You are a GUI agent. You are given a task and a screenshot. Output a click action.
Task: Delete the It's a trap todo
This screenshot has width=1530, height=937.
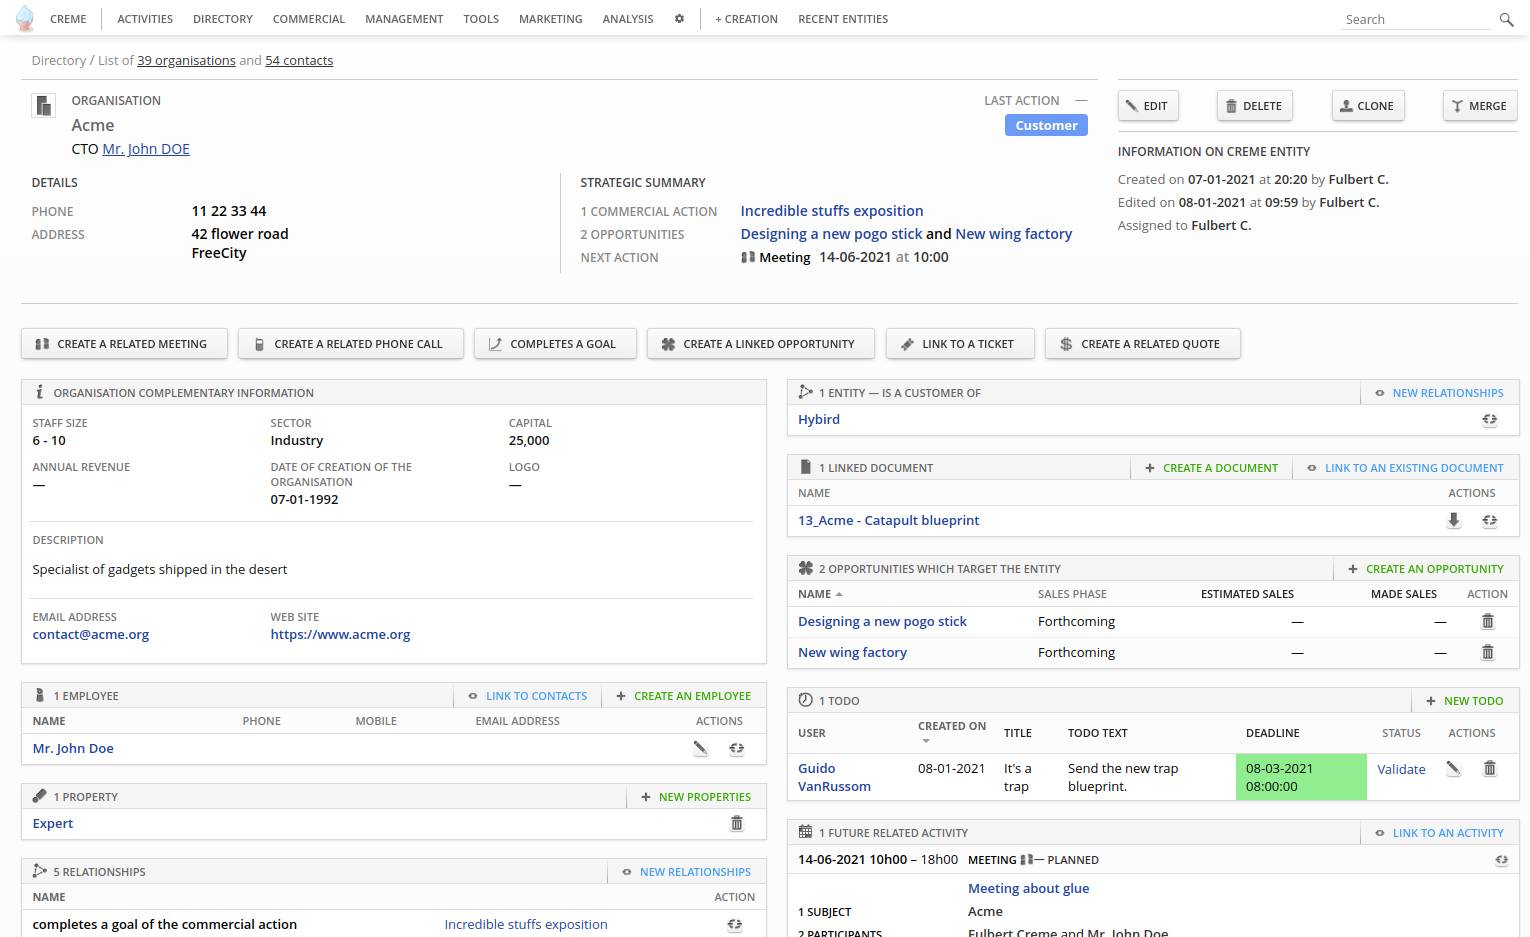point(1489,768)
